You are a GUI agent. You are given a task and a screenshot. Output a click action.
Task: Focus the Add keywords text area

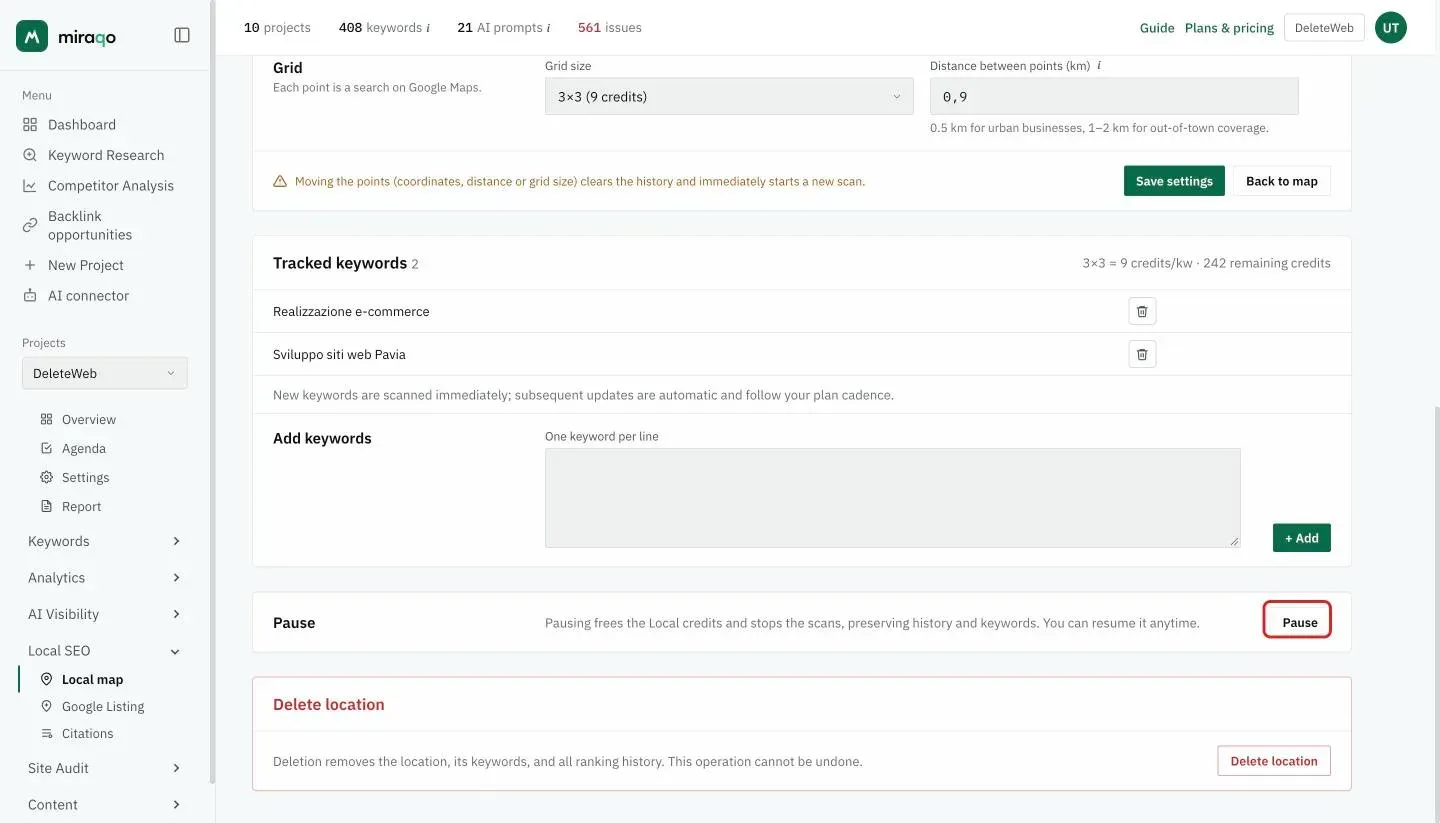(893, 498)
